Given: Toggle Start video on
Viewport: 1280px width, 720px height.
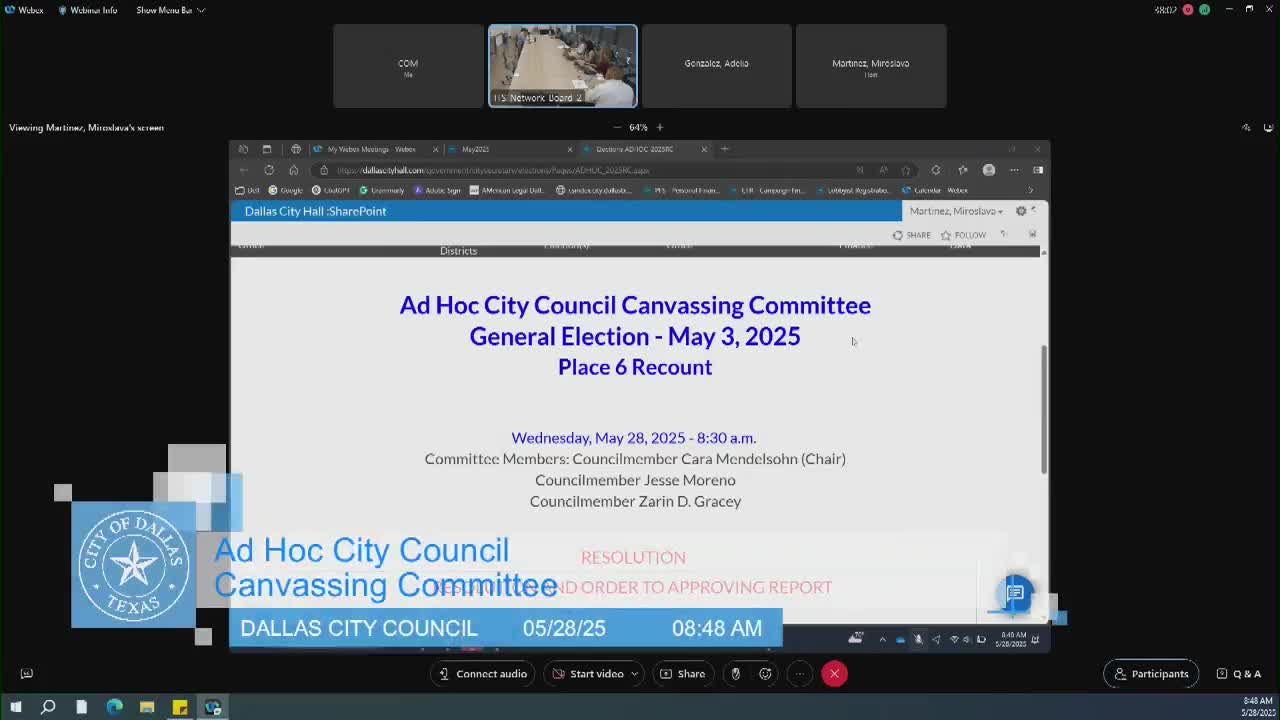Looking at the screenshot, I should [590, 674].
